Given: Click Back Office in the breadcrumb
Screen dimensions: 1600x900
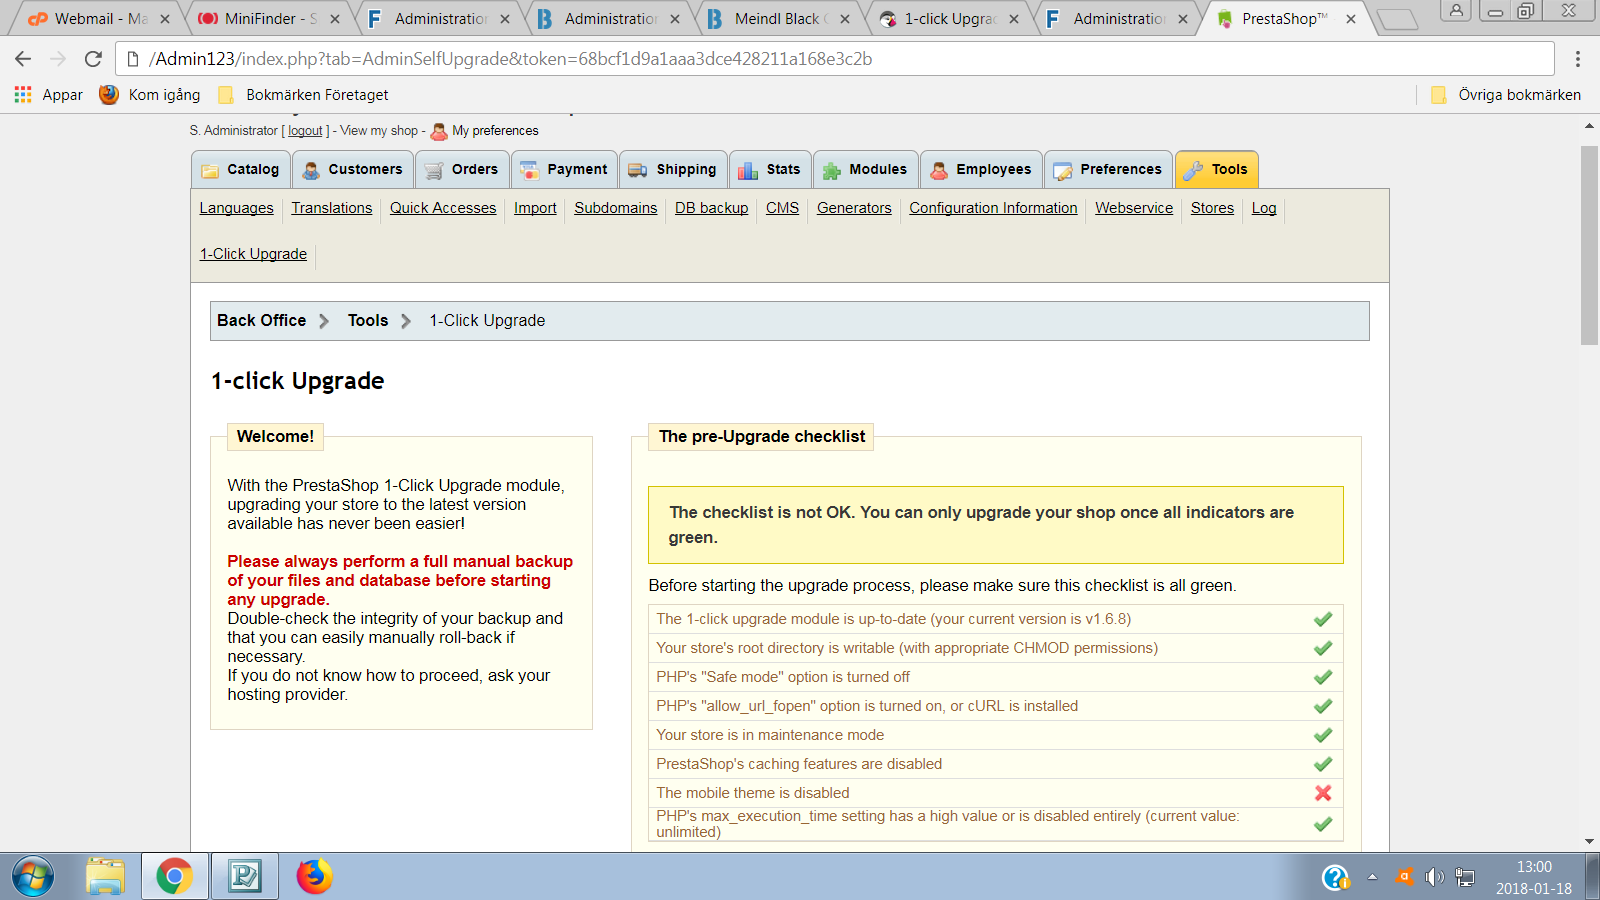Looking at the screenshot, I should click(262, 321).
